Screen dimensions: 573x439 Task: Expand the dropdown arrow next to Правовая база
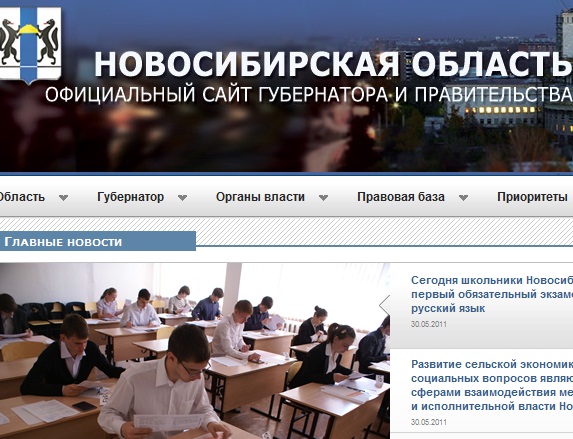(x=463, y=198)
